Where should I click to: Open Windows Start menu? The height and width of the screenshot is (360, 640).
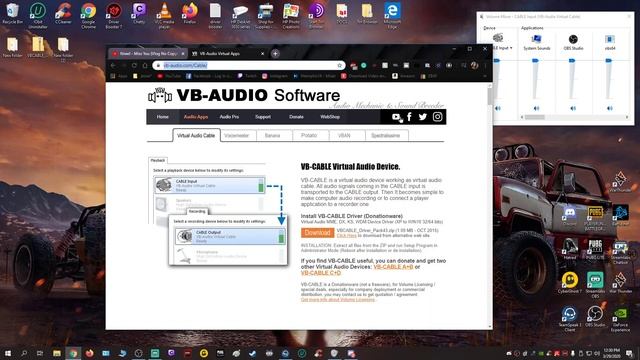point(7,353)
